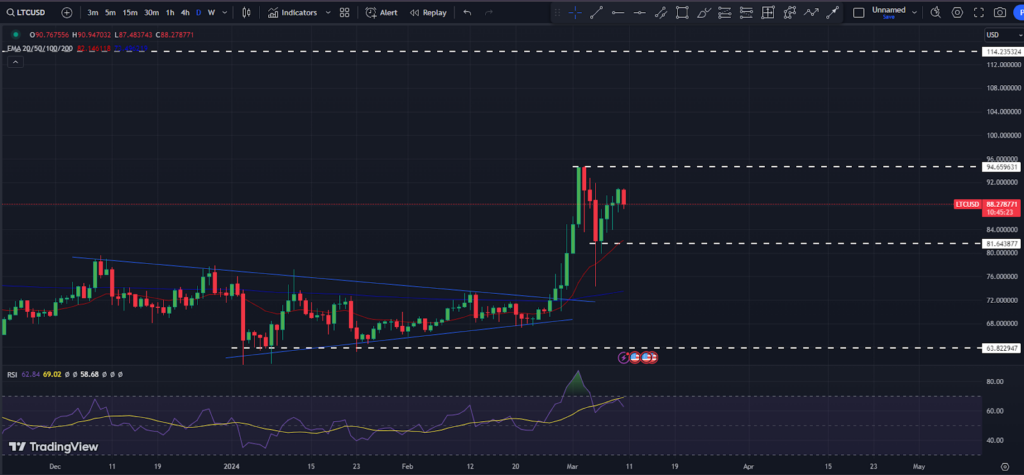The image size is (1024, 475).
Task: Collapse the indicator legend chevron
Action: pyautogui.click(x=15, y=62)
